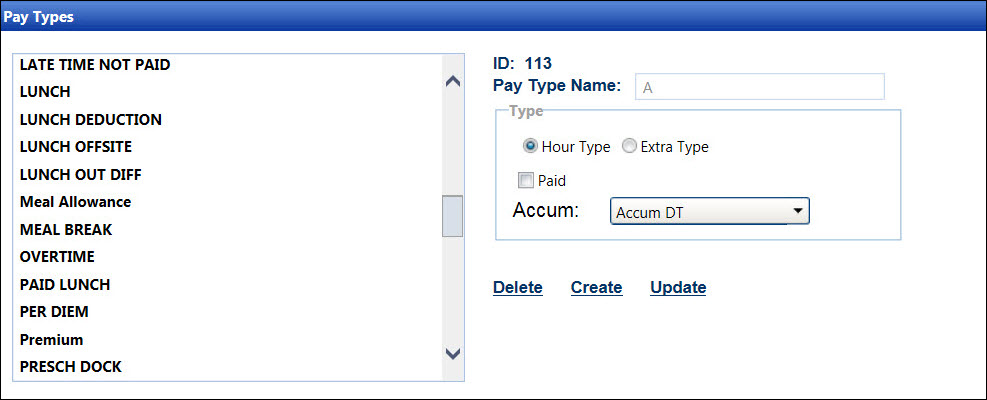
Task: Click the Delete link
Action: (x=517, y=288)
